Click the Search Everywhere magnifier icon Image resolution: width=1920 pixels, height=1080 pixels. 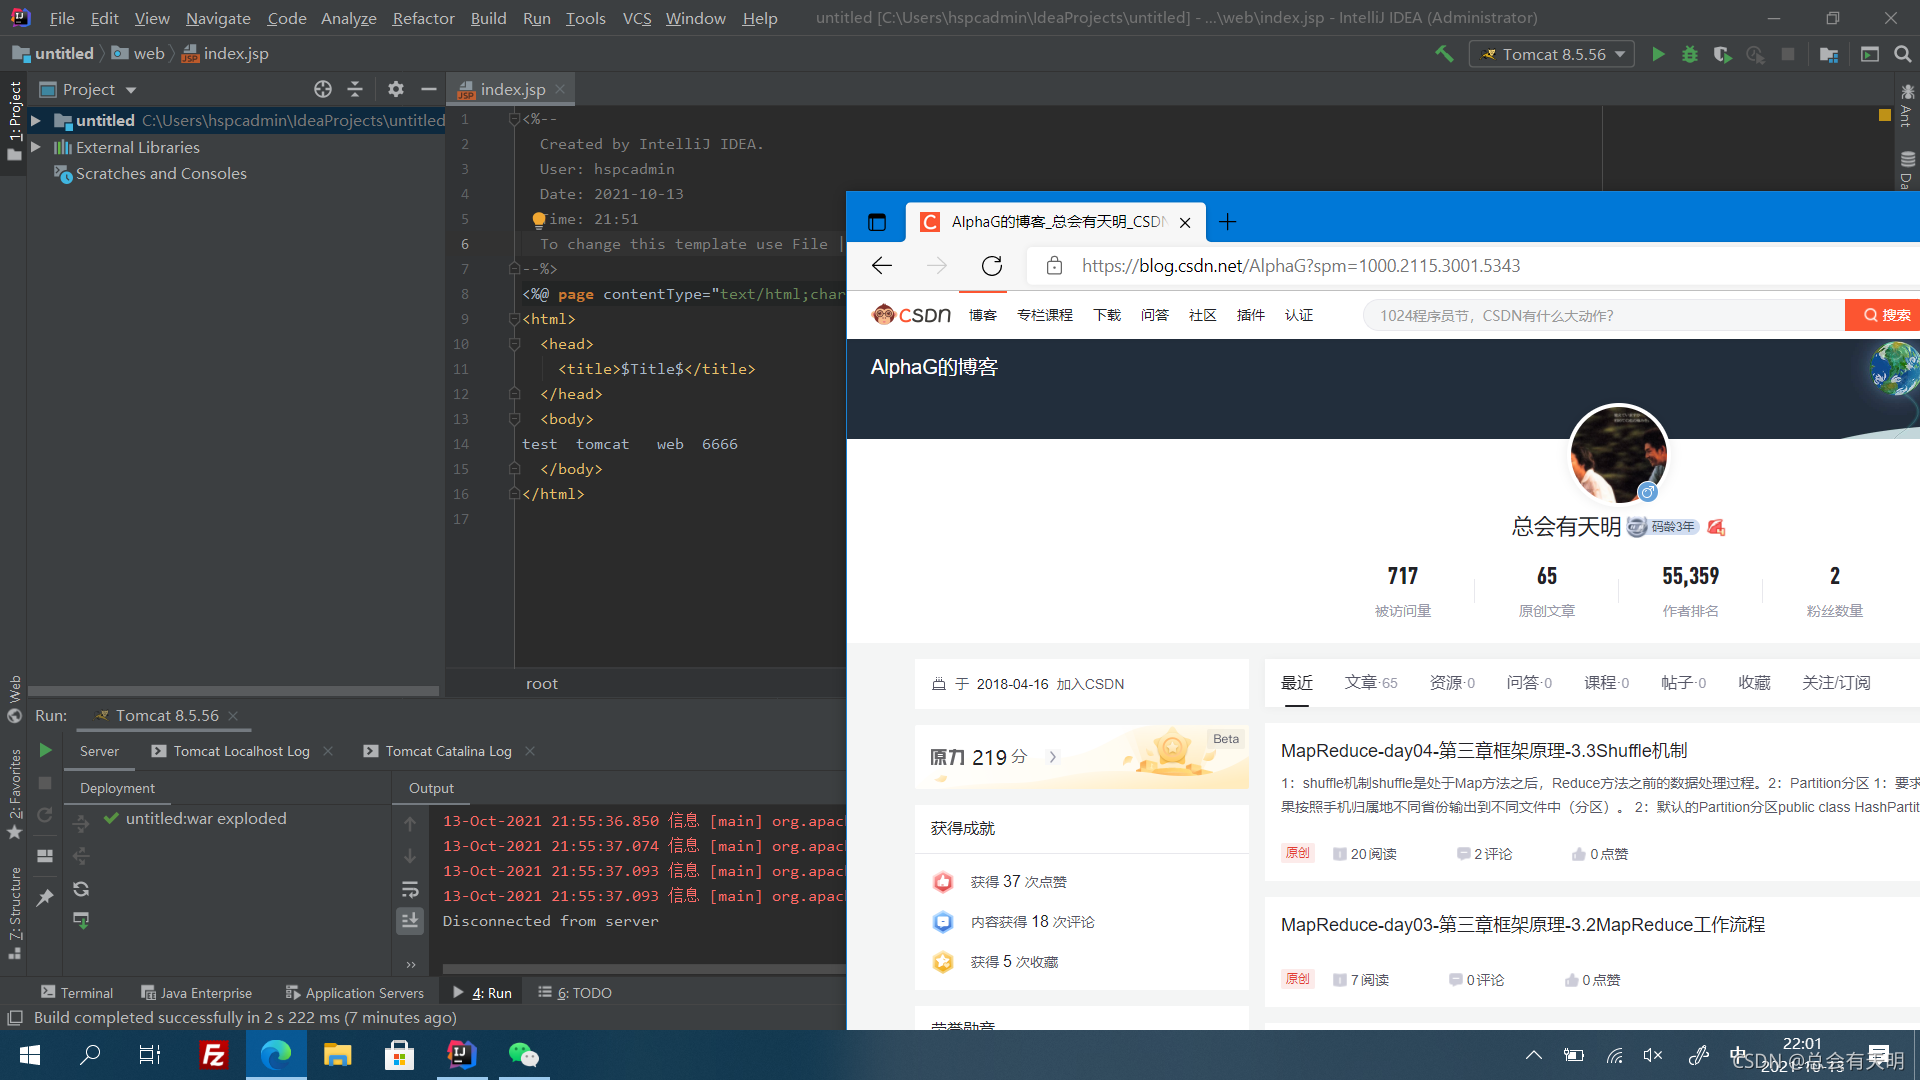click(1902, 54)
